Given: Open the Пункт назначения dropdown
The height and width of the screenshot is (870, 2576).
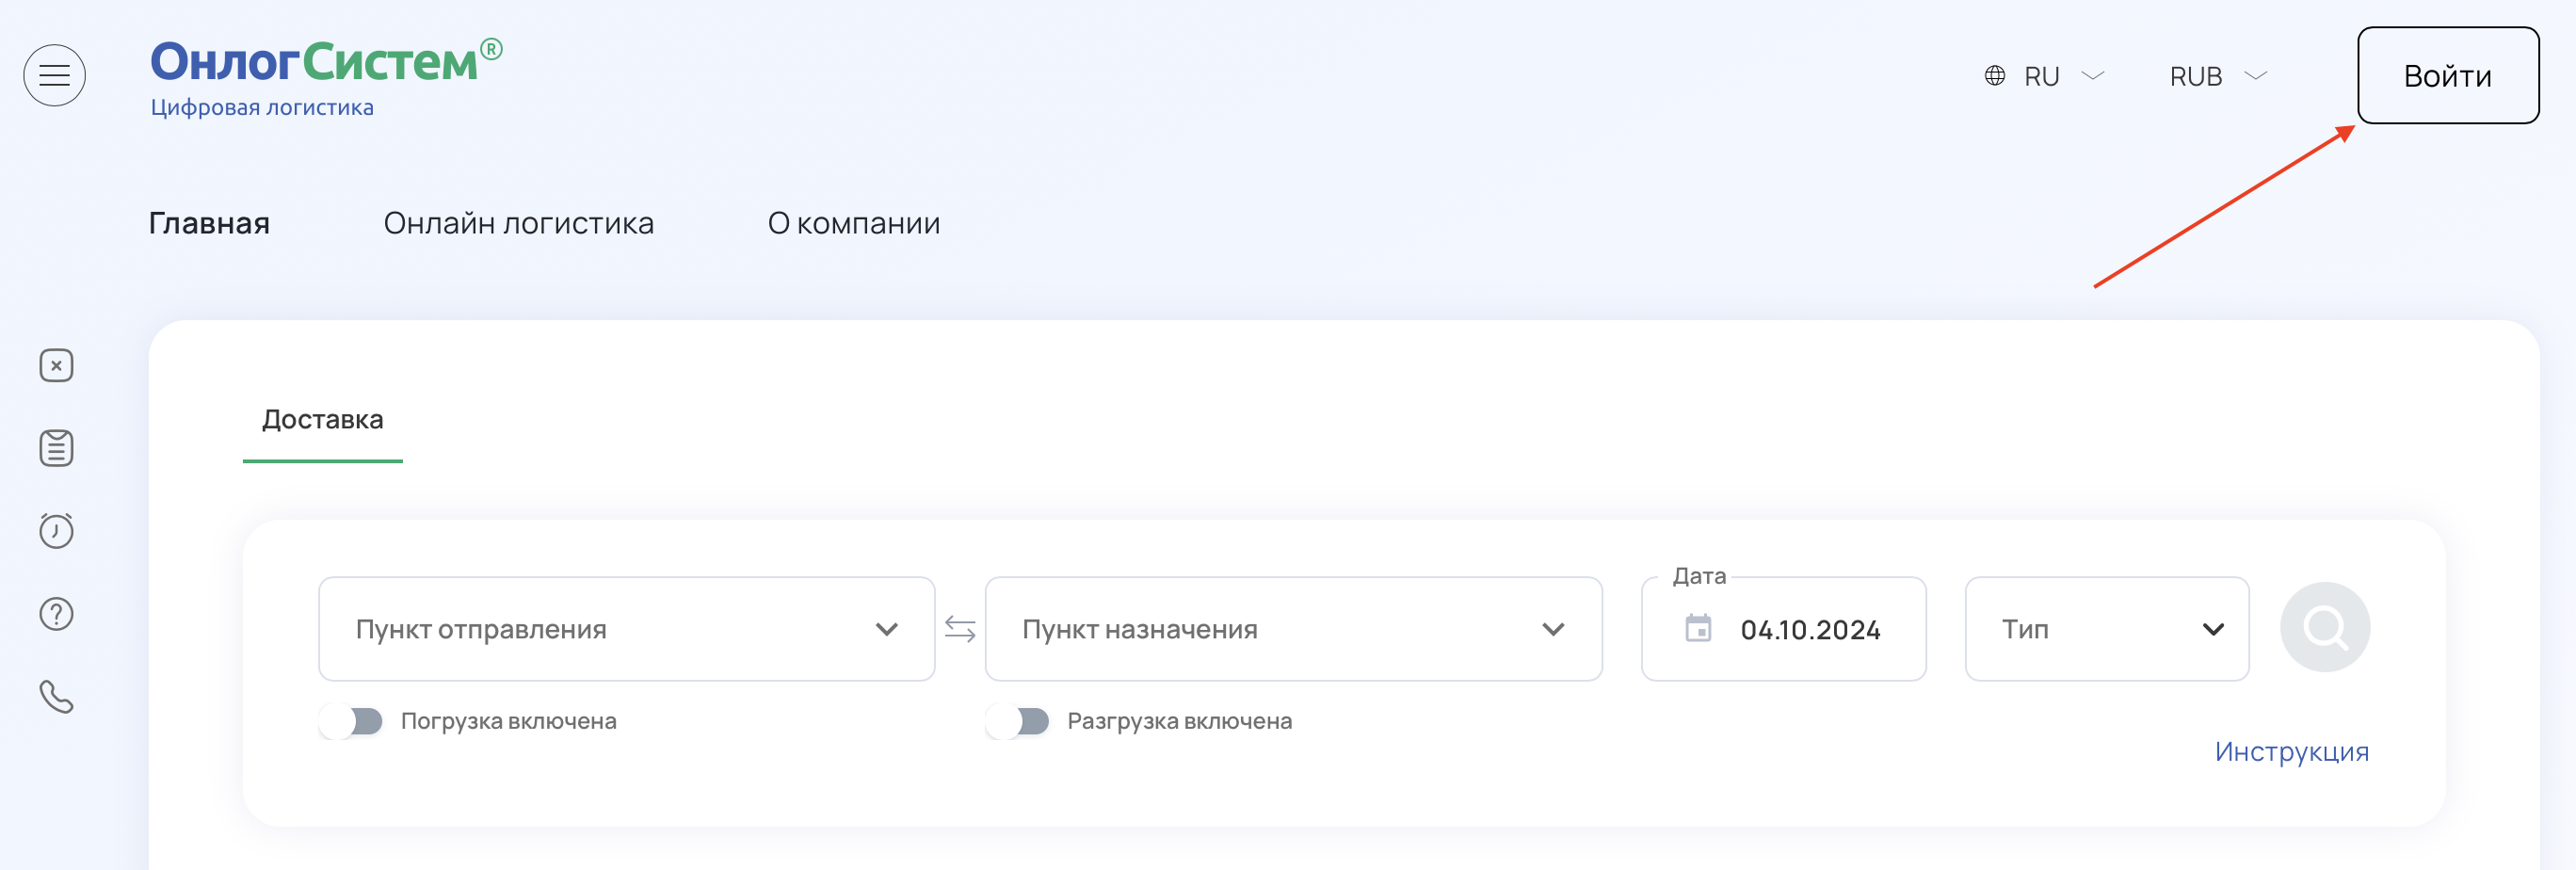Looking at the screenshot, I should [1293, 629].
